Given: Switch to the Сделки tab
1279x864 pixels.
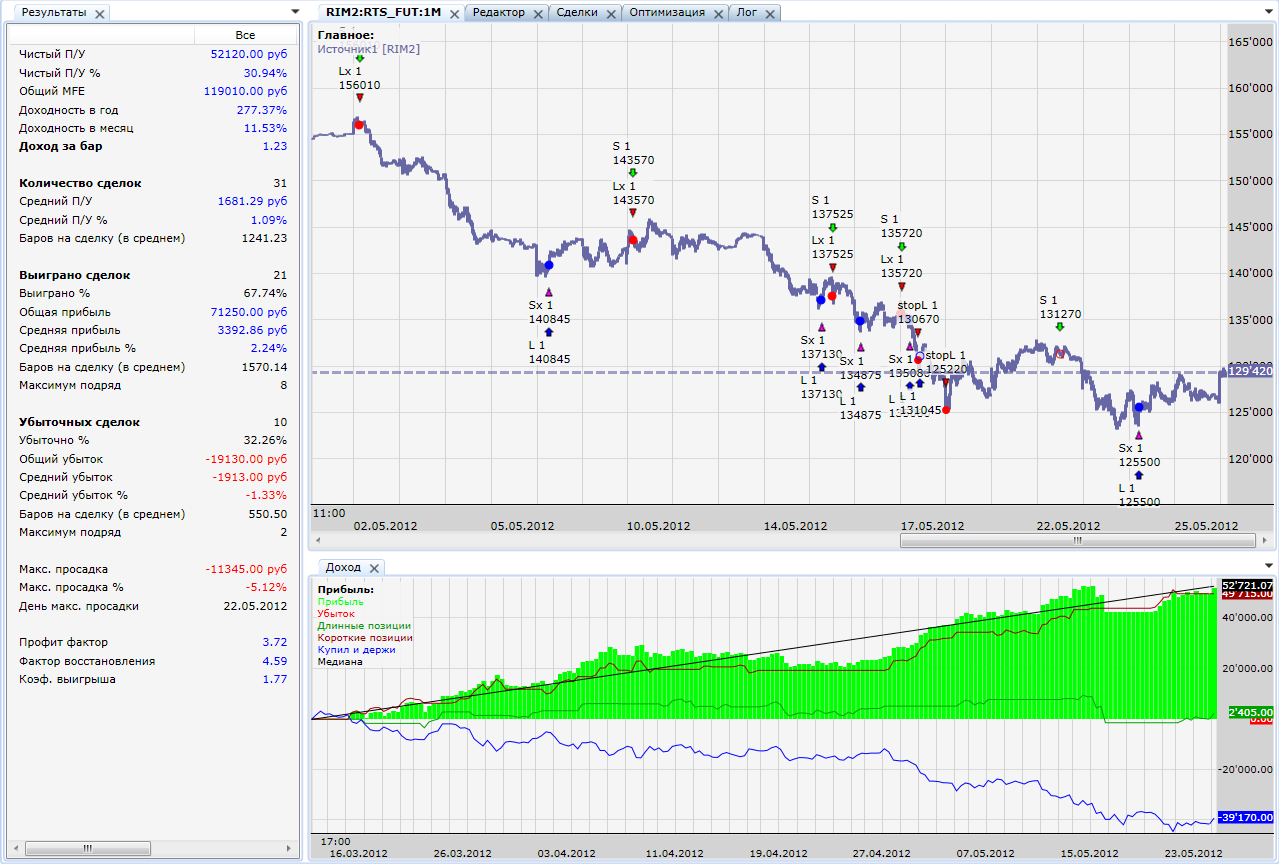Looking at the screenshot, I should click(x=576, y=13).
